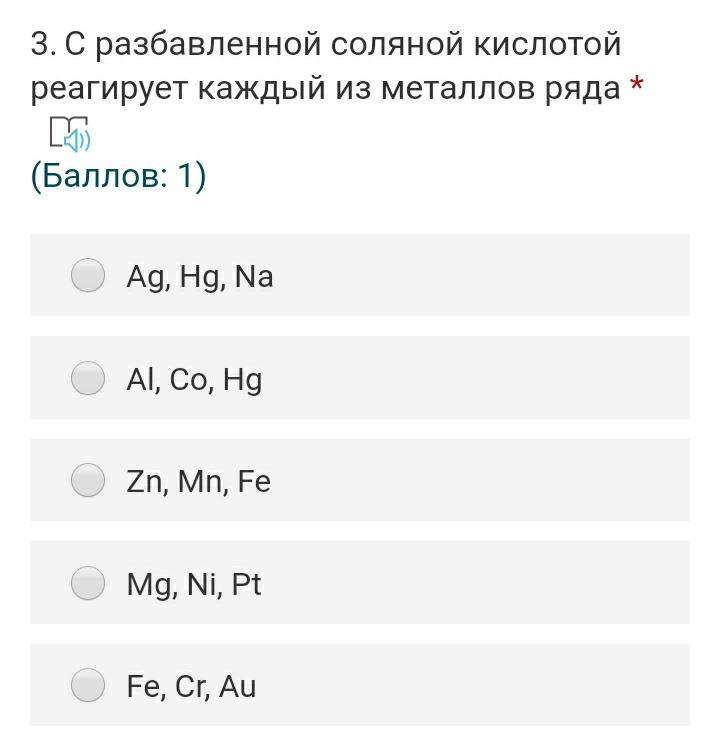Click blank area of first answer row
Screen dimensions: 720x729
click(x=500, y=276)
